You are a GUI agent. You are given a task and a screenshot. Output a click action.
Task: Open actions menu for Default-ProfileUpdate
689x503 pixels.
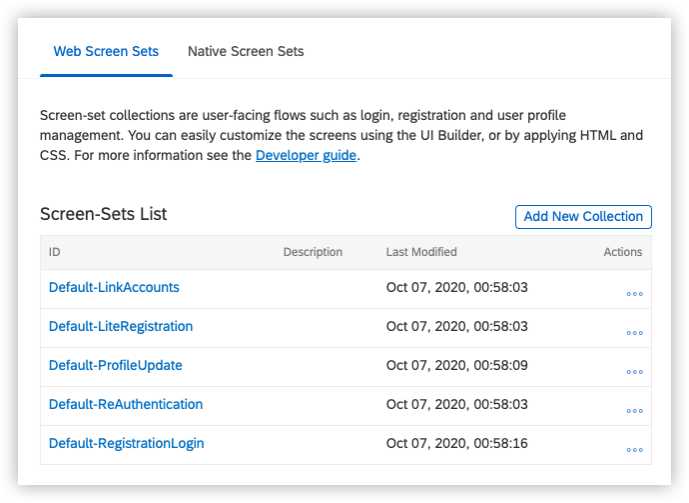[634, 372]
